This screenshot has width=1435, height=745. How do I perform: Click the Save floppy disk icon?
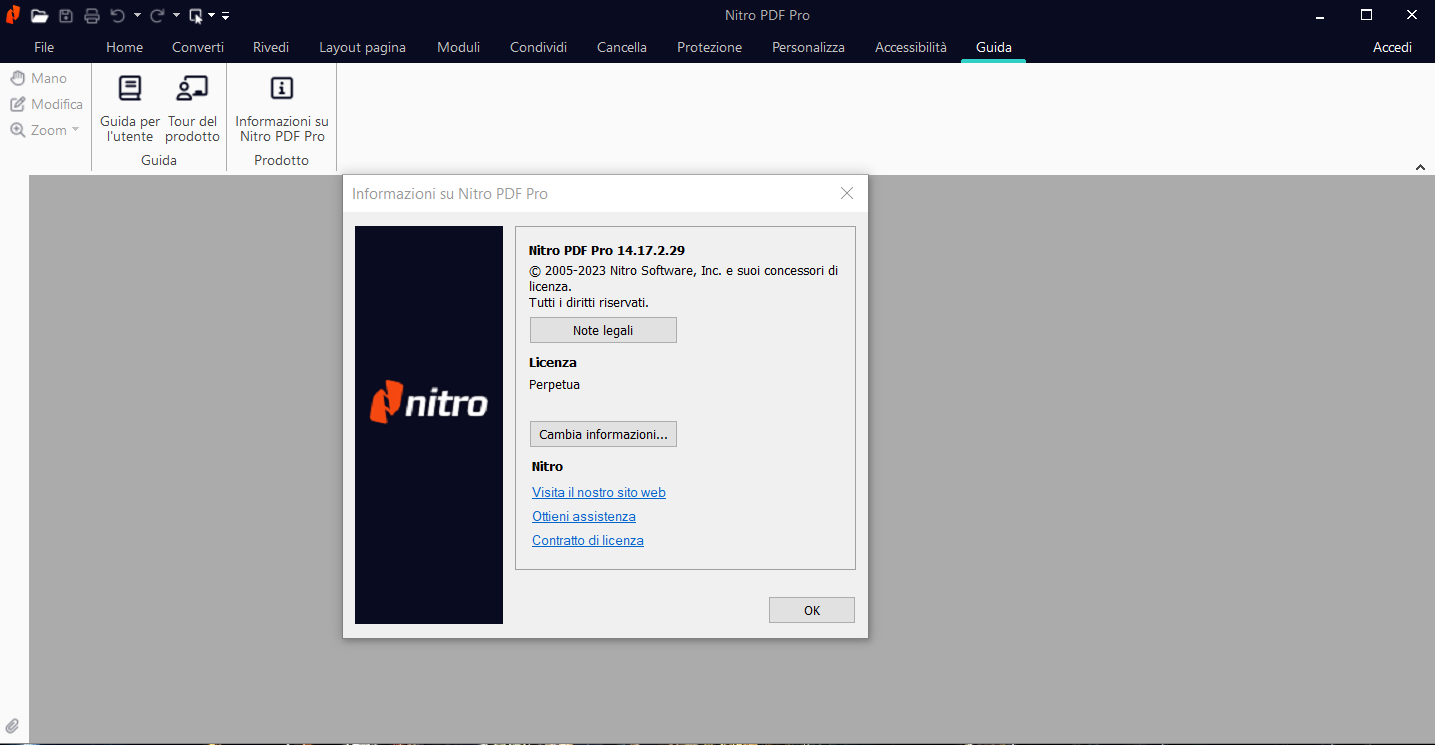[66, 16]
